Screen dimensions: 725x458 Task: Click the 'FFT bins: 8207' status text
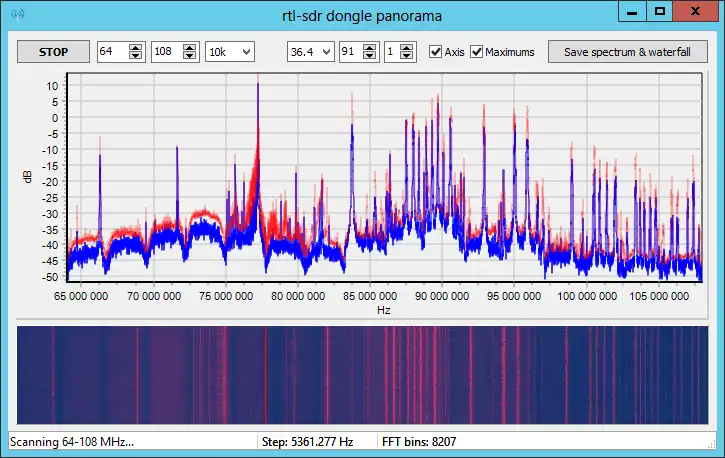[419, 442]
